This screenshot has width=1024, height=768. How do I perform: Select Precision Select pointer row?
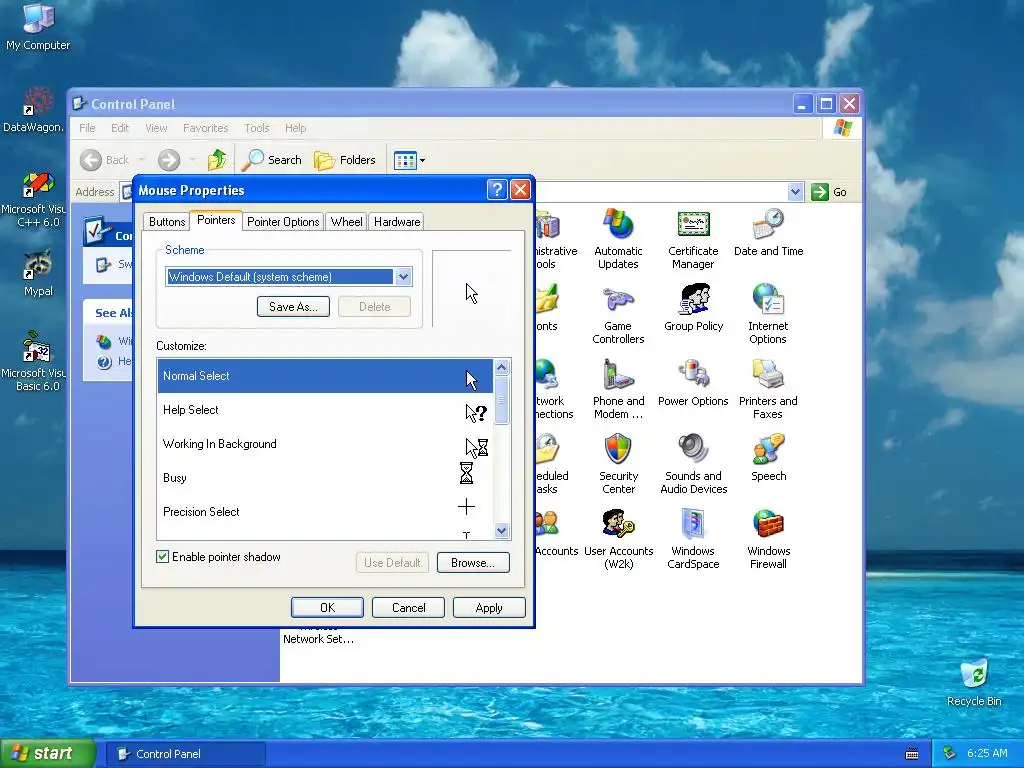coord(325,512)
